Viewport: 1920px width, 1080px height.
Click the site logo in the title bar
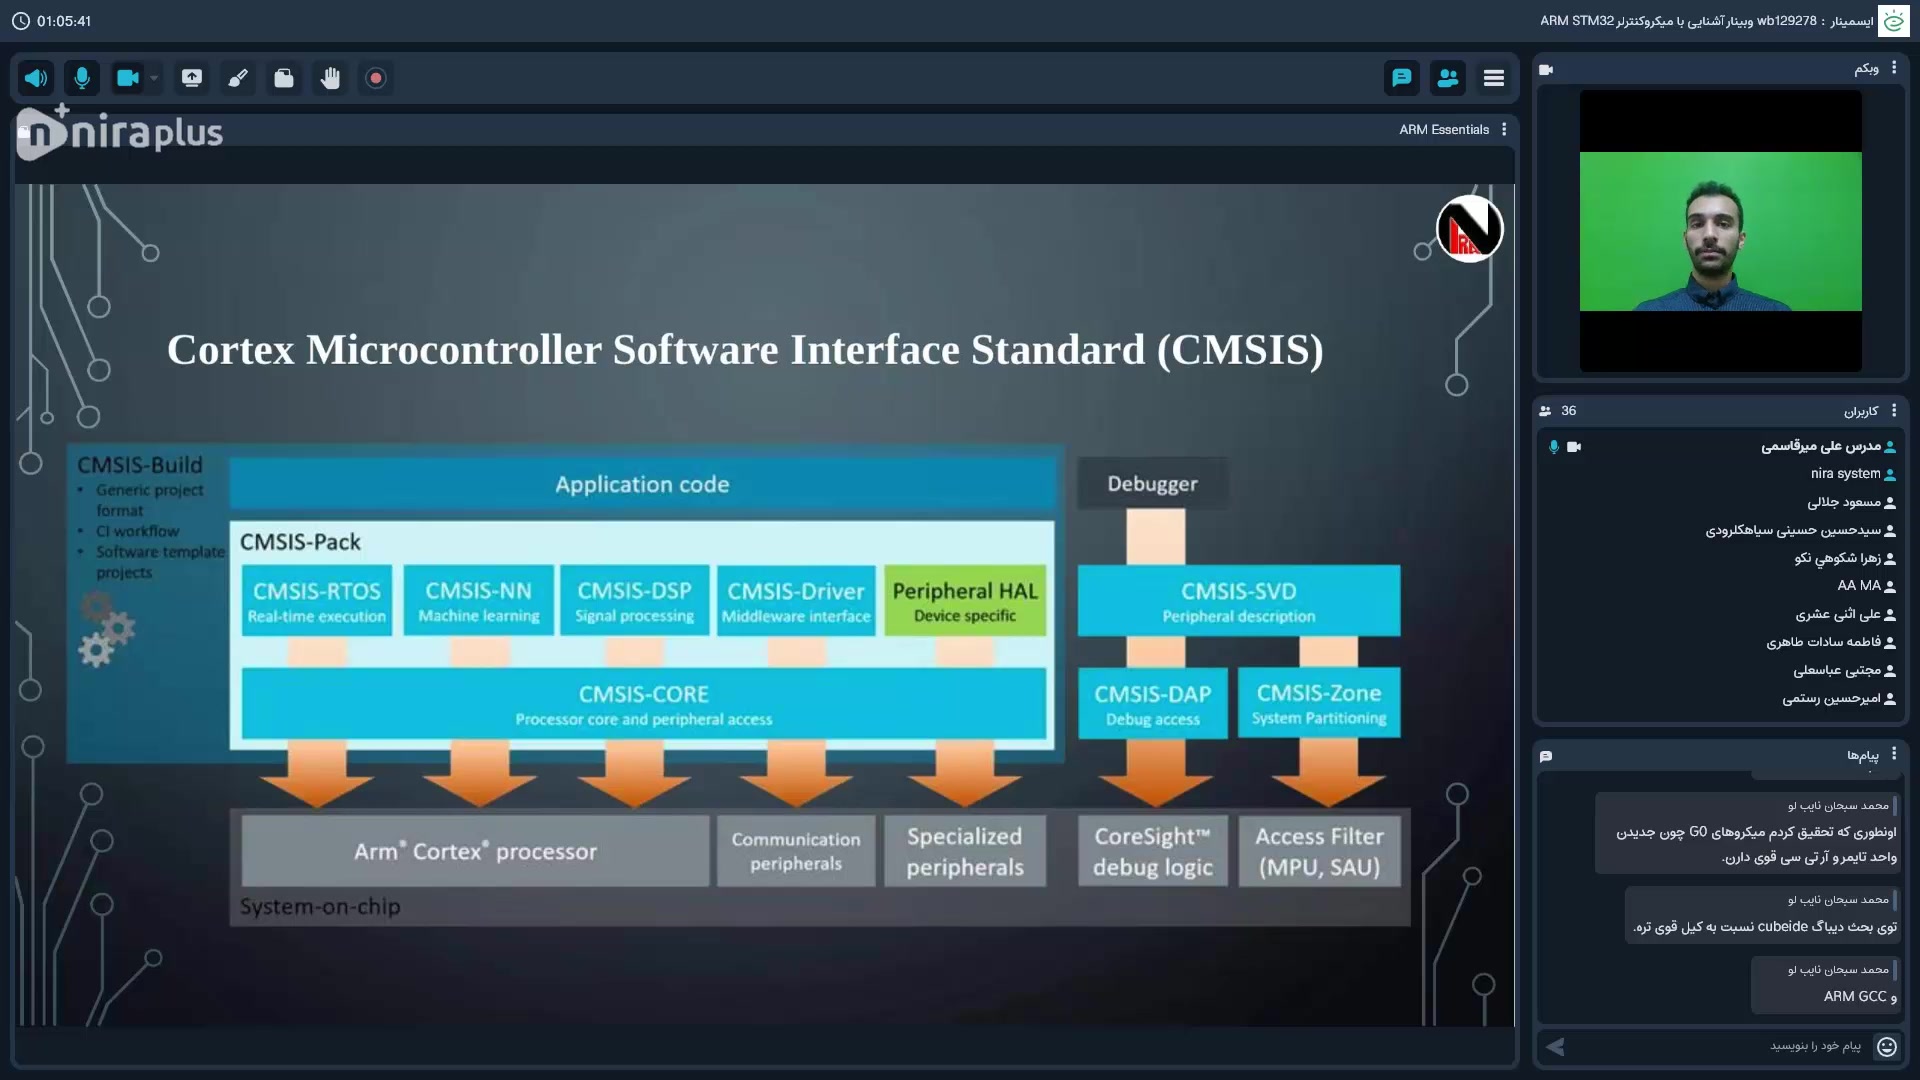(1894, 21)
